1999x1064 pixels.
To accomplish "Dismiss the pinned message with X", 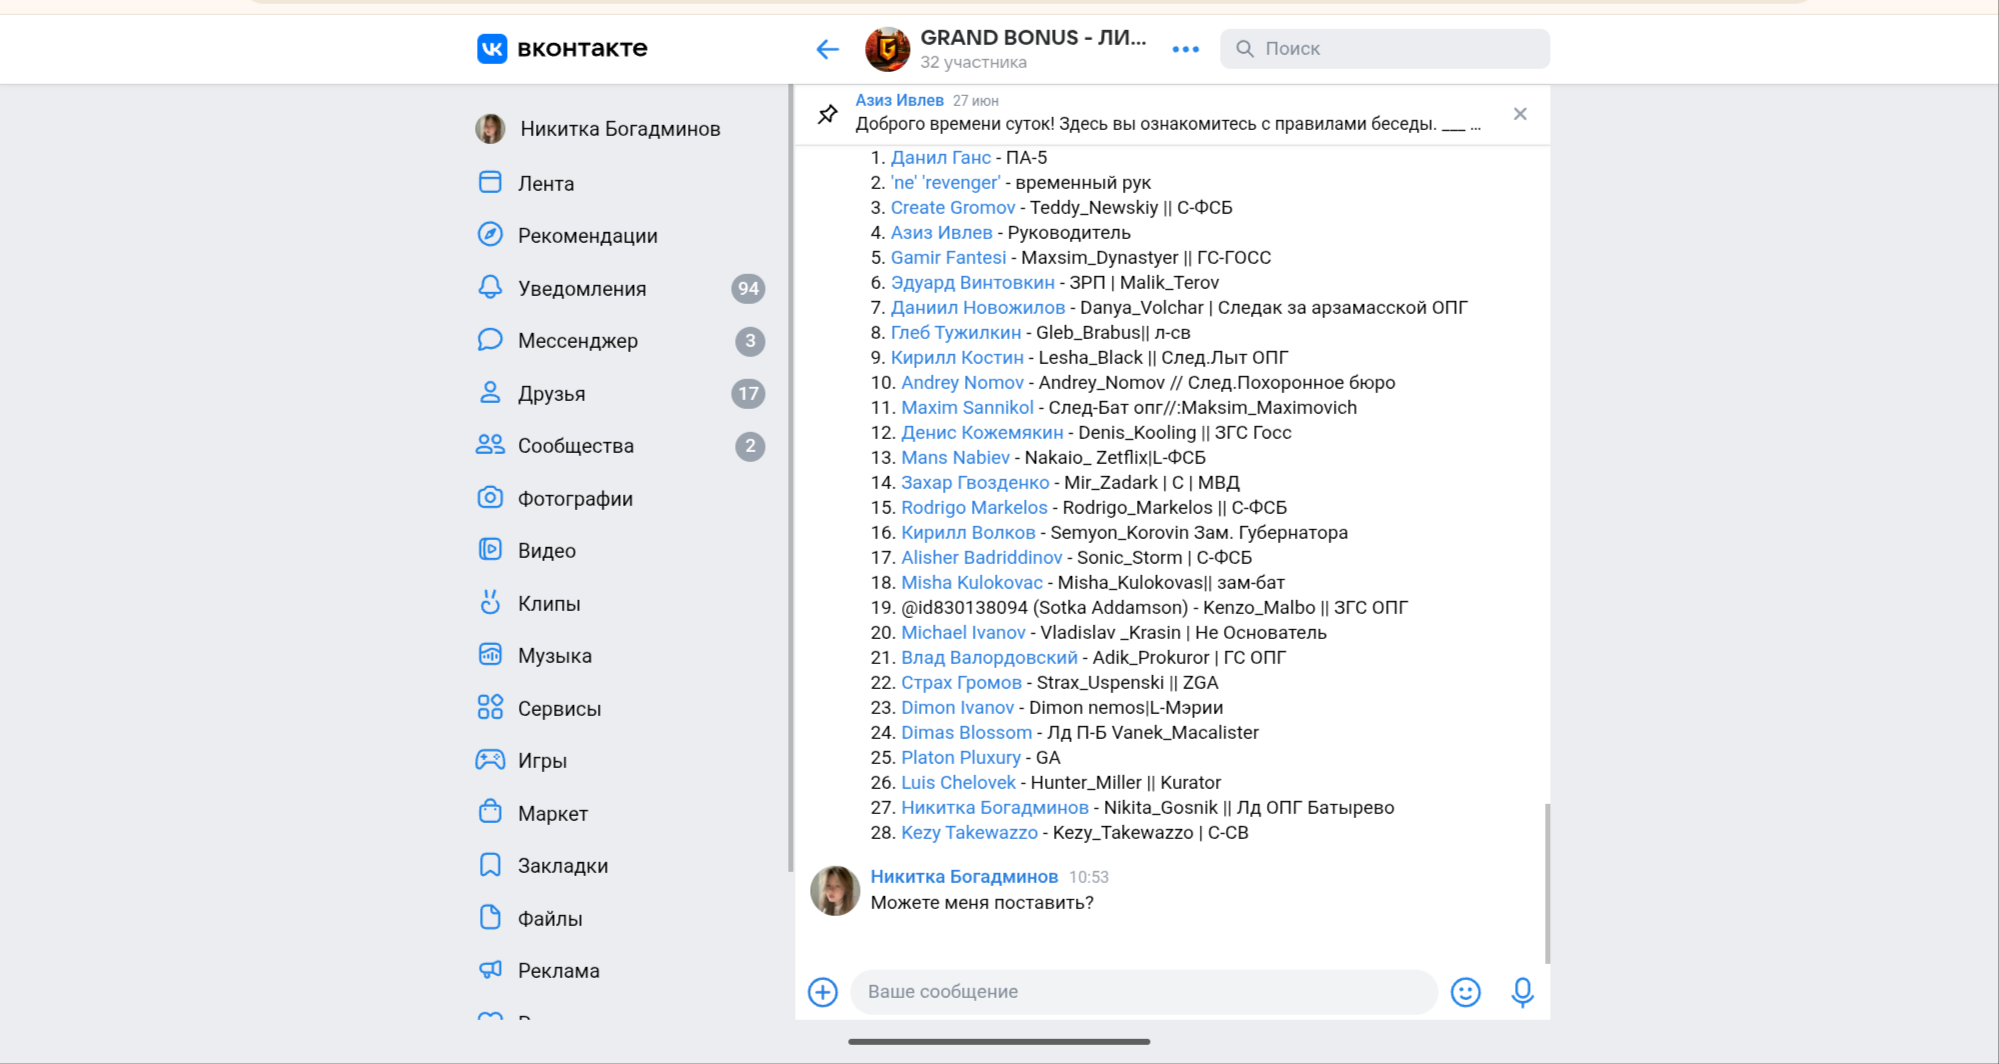I will (x=1520, y=114).
